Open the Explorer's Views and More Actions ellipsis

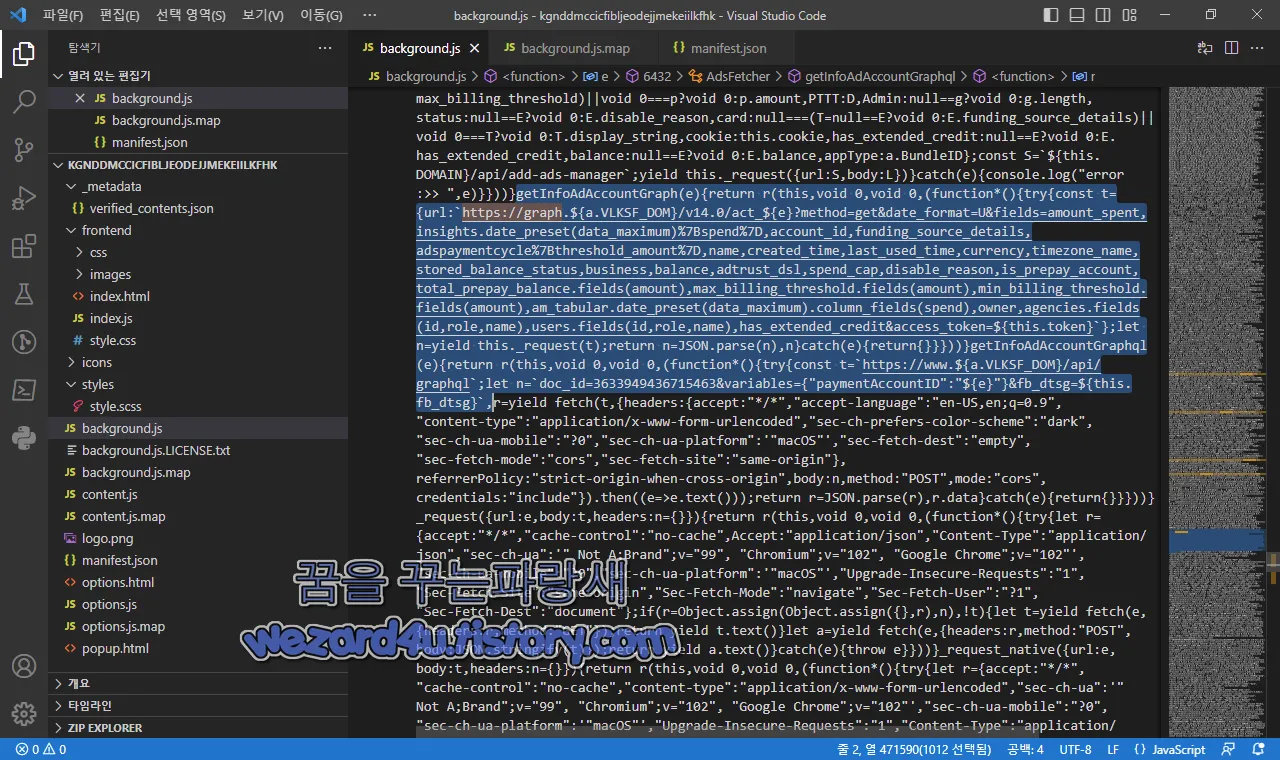click(325, 48)
